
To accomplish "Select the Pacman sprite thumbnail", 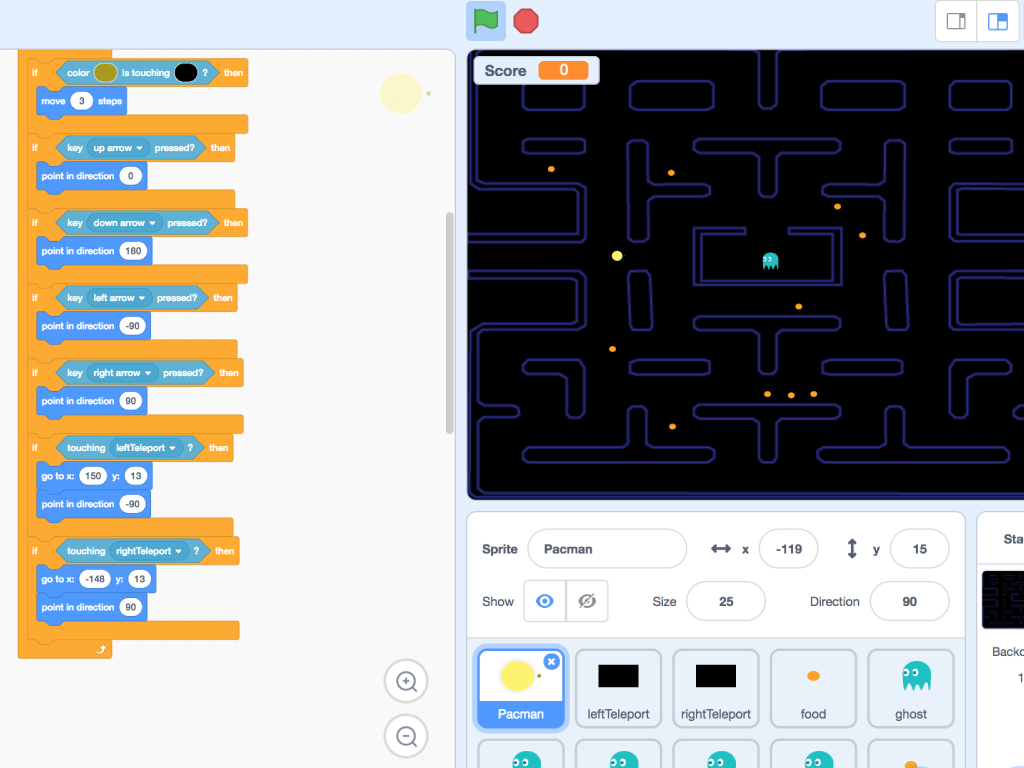I will [x=520, y=688].
